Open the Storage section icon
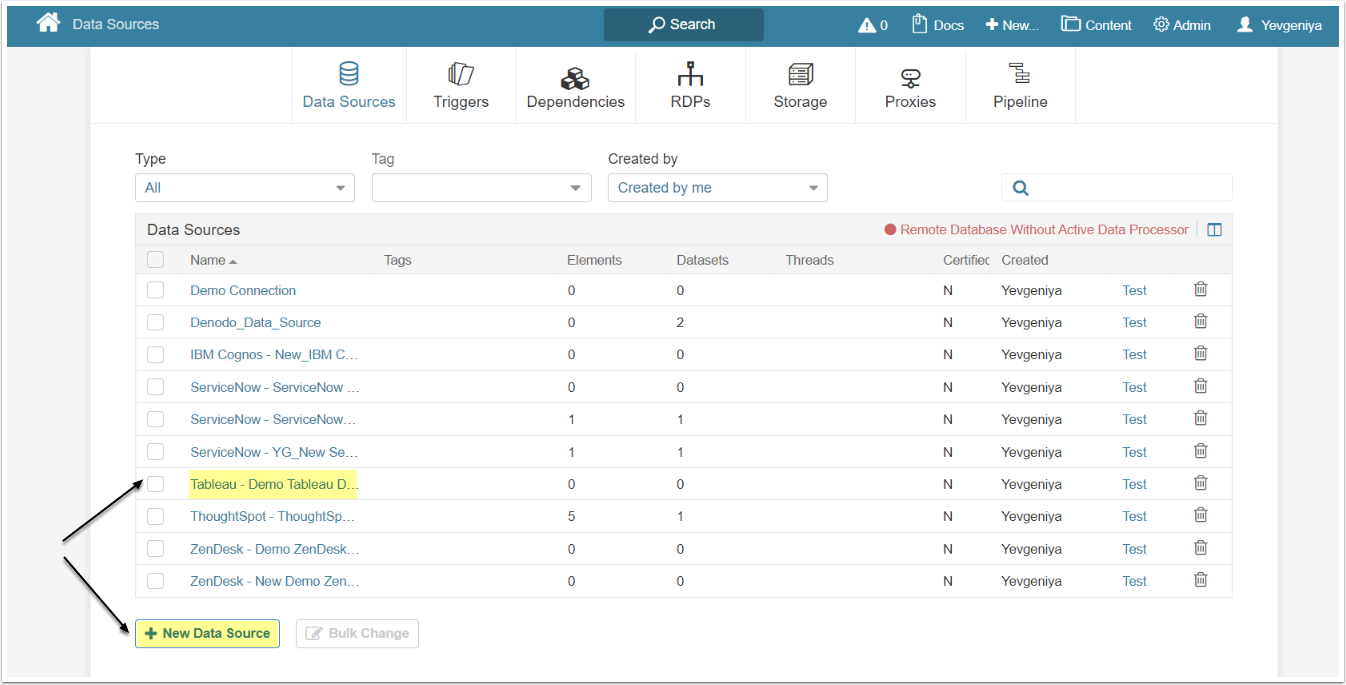The width and height of the screenshot is (1346, 685). tap(800, 75)
